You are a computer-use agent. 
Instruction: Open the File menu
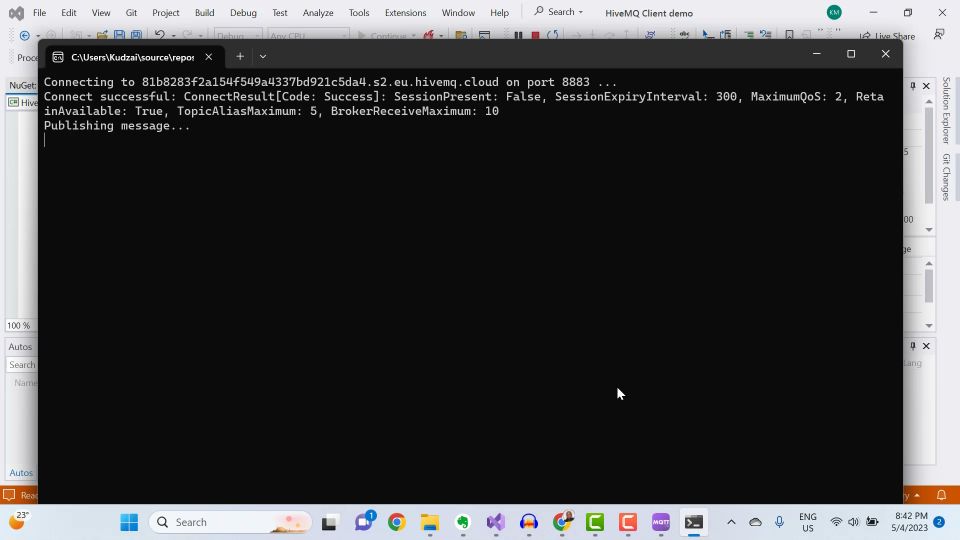pyautogui.click(x=39, y=13)
